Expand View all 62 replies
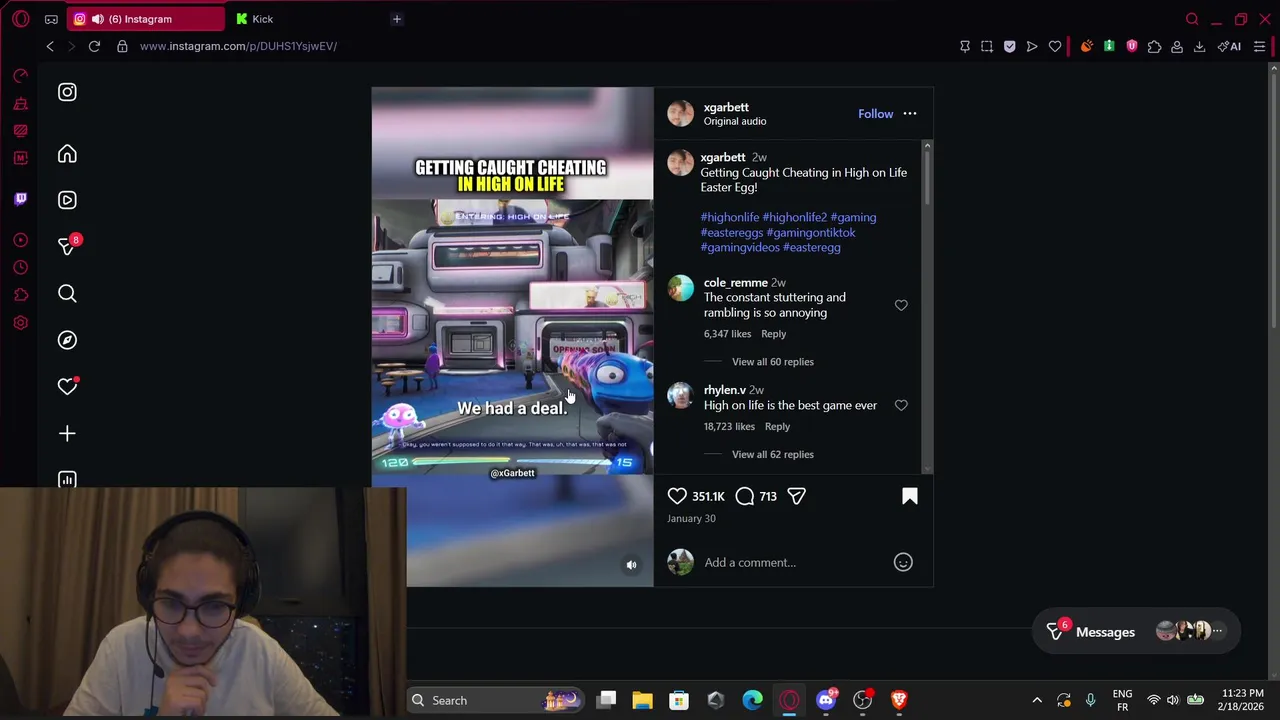 [x=772, y=454]
